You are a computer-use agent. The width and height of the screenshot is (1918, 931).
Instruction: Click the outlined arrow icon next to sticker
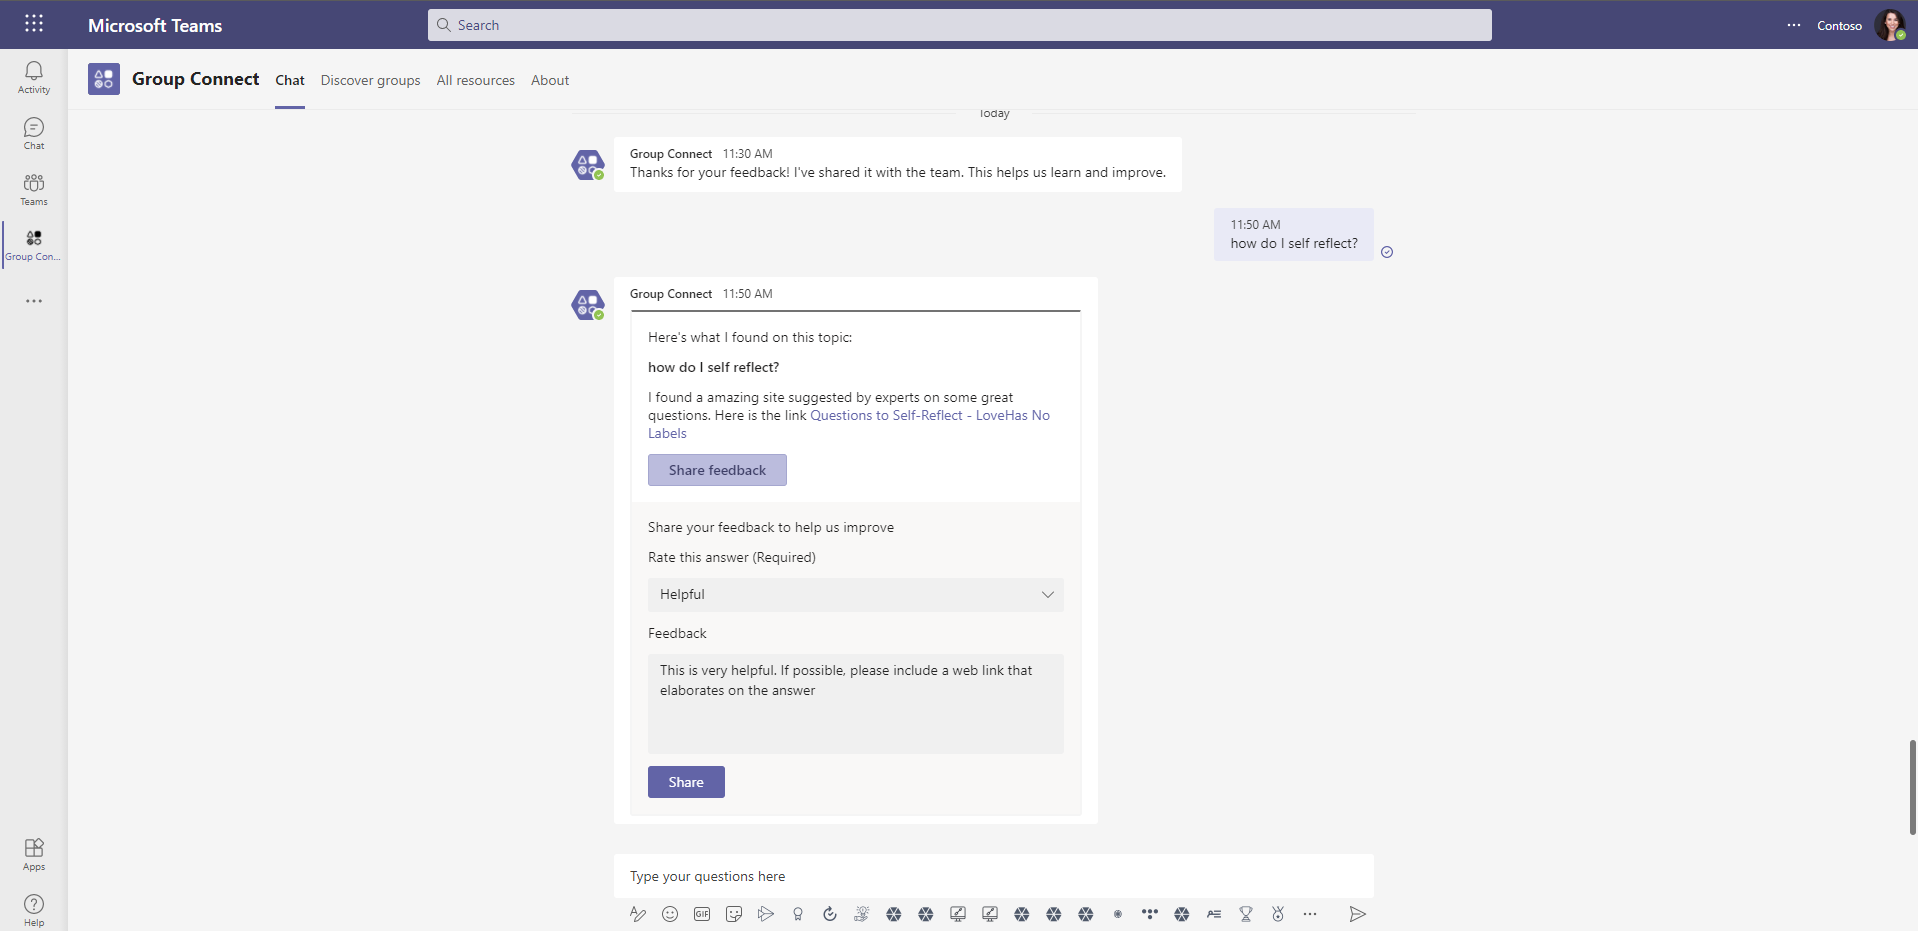coord(766,914)
